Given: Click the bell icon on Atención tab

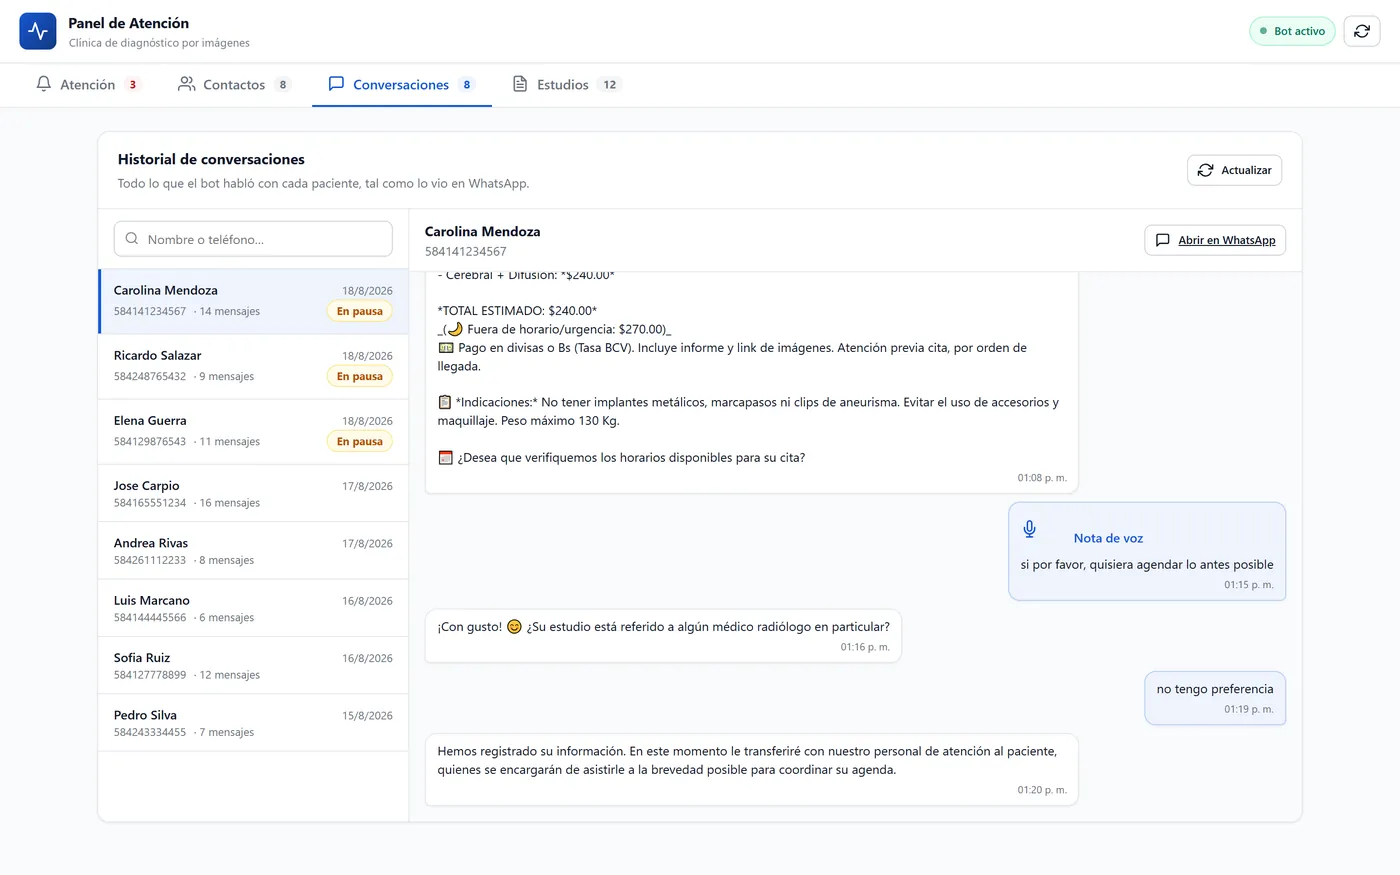Looking at the screenshot, I should tap(44, 84).
